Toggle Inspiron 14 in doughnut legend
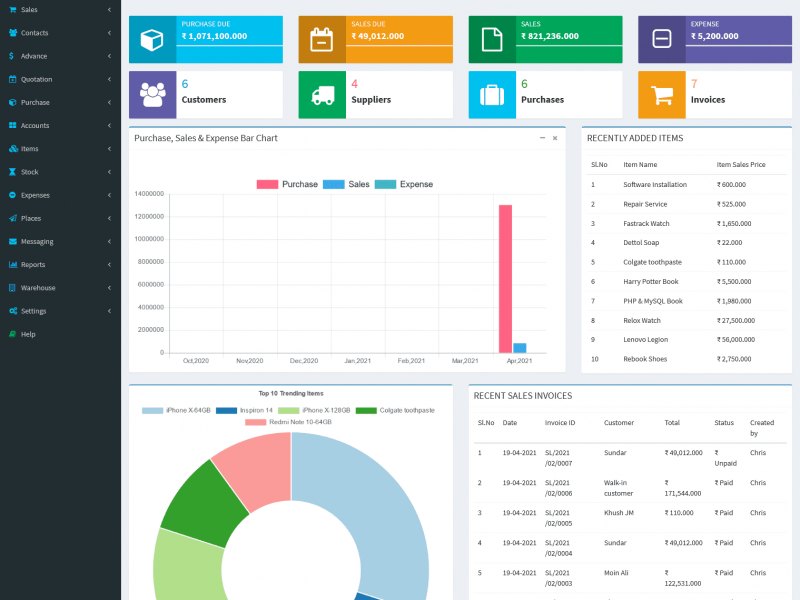800x600 pixels. point(244,410)
